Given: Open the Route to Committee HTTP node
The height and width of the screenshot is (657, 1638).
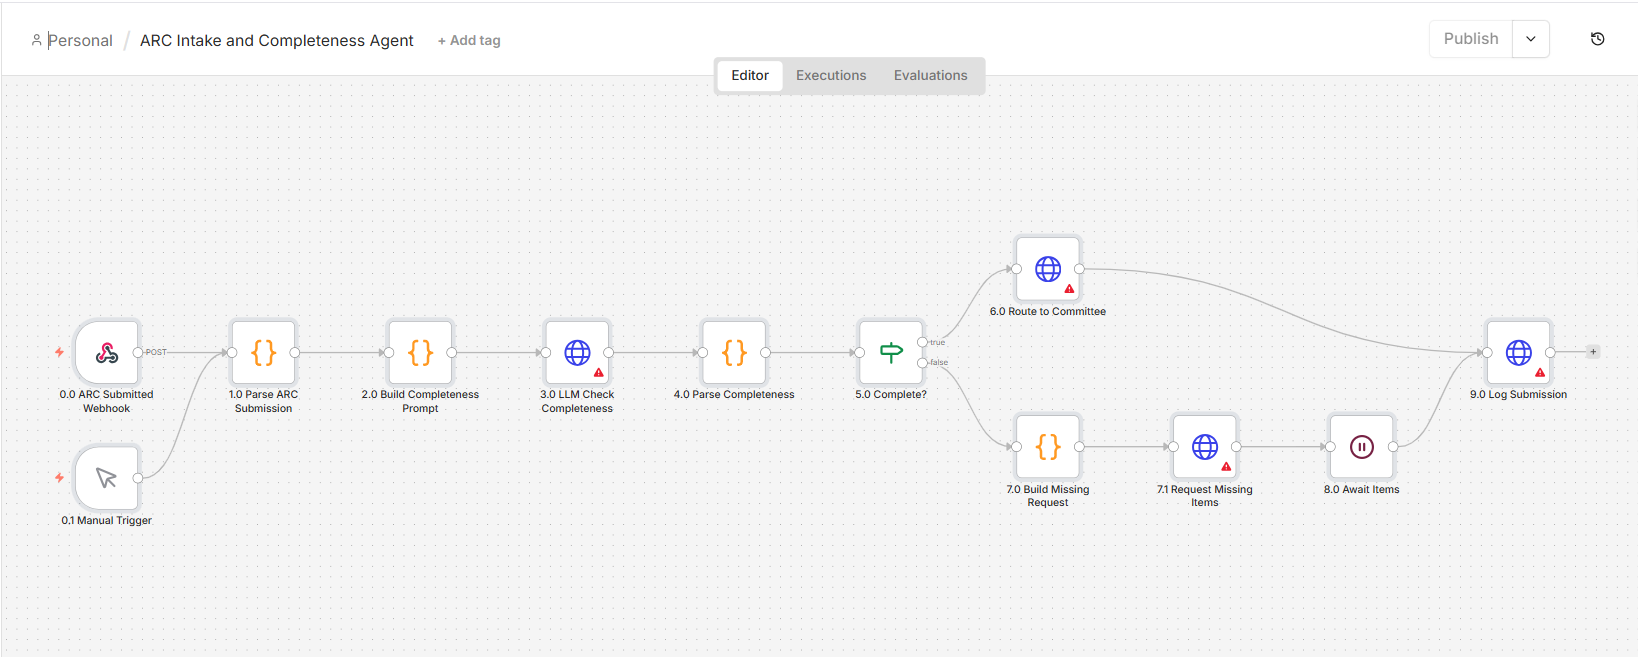Looking at the screenshot, I should 1048,269.
